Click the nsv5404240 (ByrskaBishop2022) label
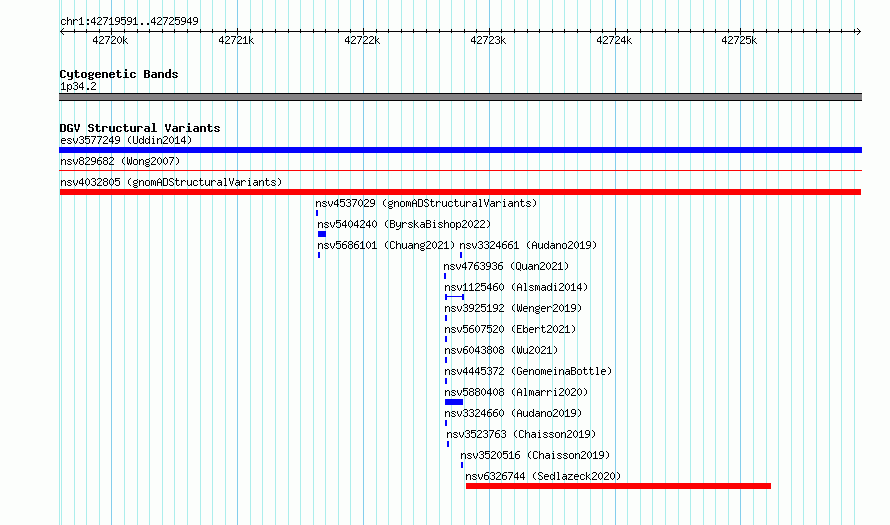 pos(404,224)
